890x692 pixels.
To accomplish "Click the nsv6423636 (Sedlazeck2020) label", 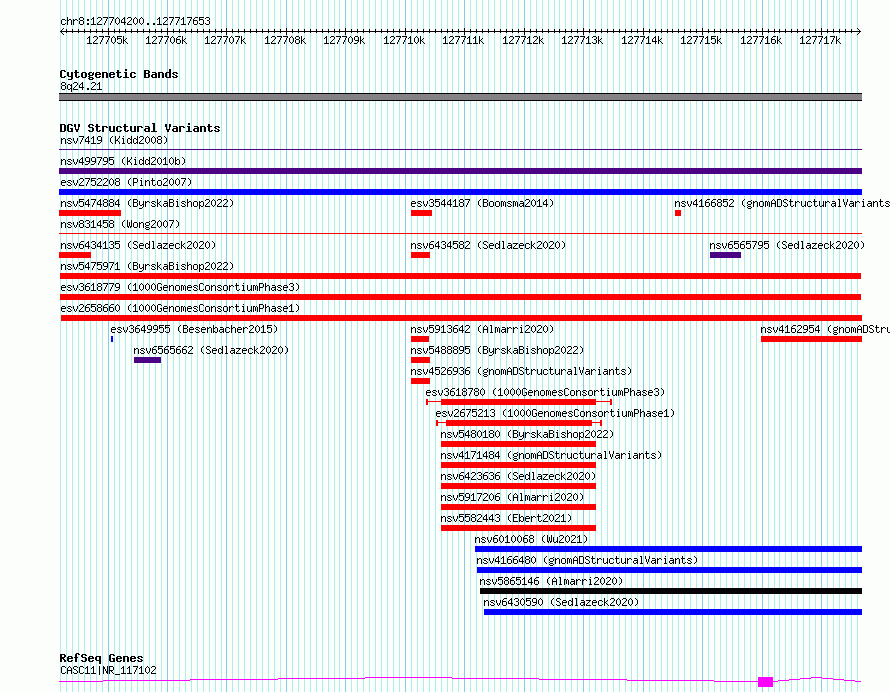I will pyautogui.click(x=518, y=476).
